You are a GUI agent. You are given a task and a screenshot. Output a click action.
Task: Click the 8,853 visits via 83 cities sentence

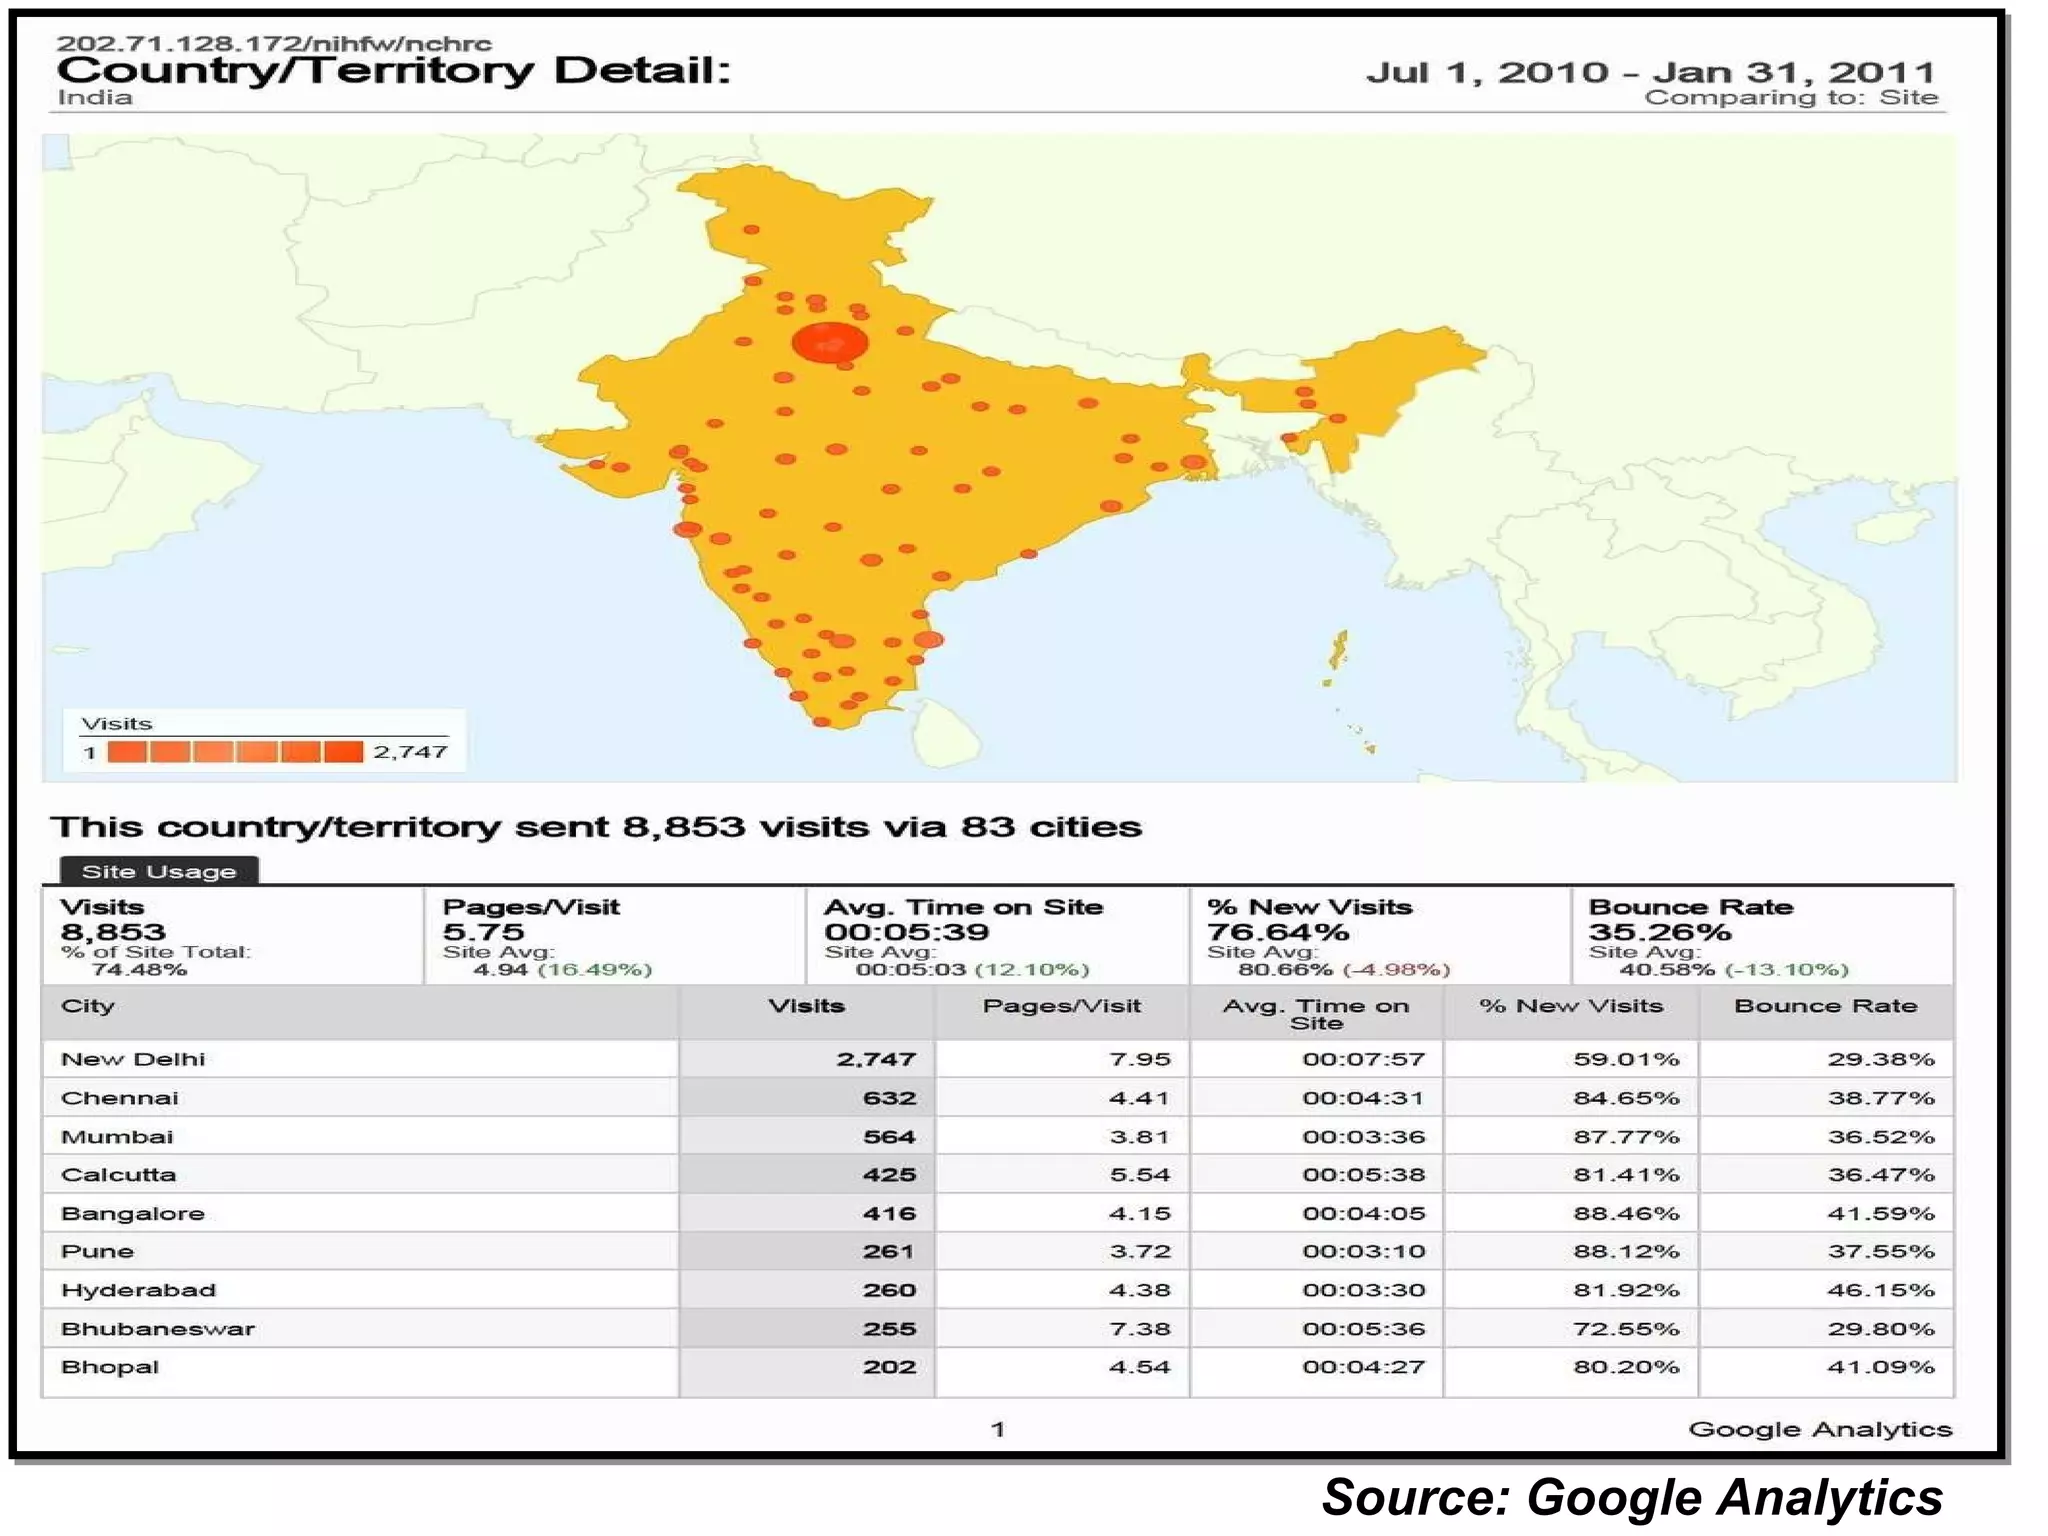[596, 827]
